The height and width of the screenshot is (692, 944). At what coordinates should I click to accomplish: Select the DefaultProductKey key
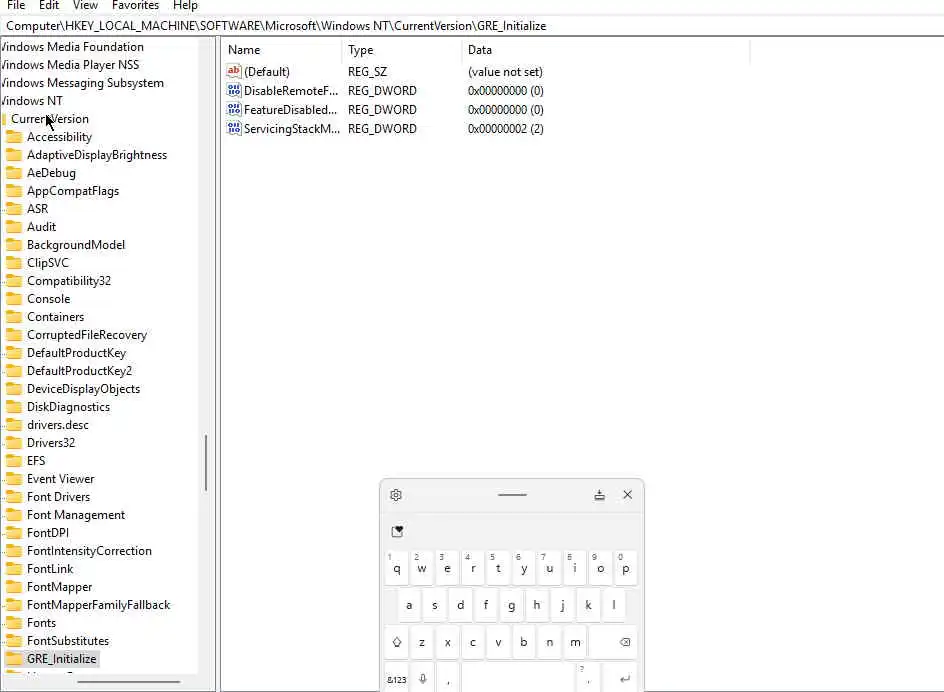pos(76,353)
